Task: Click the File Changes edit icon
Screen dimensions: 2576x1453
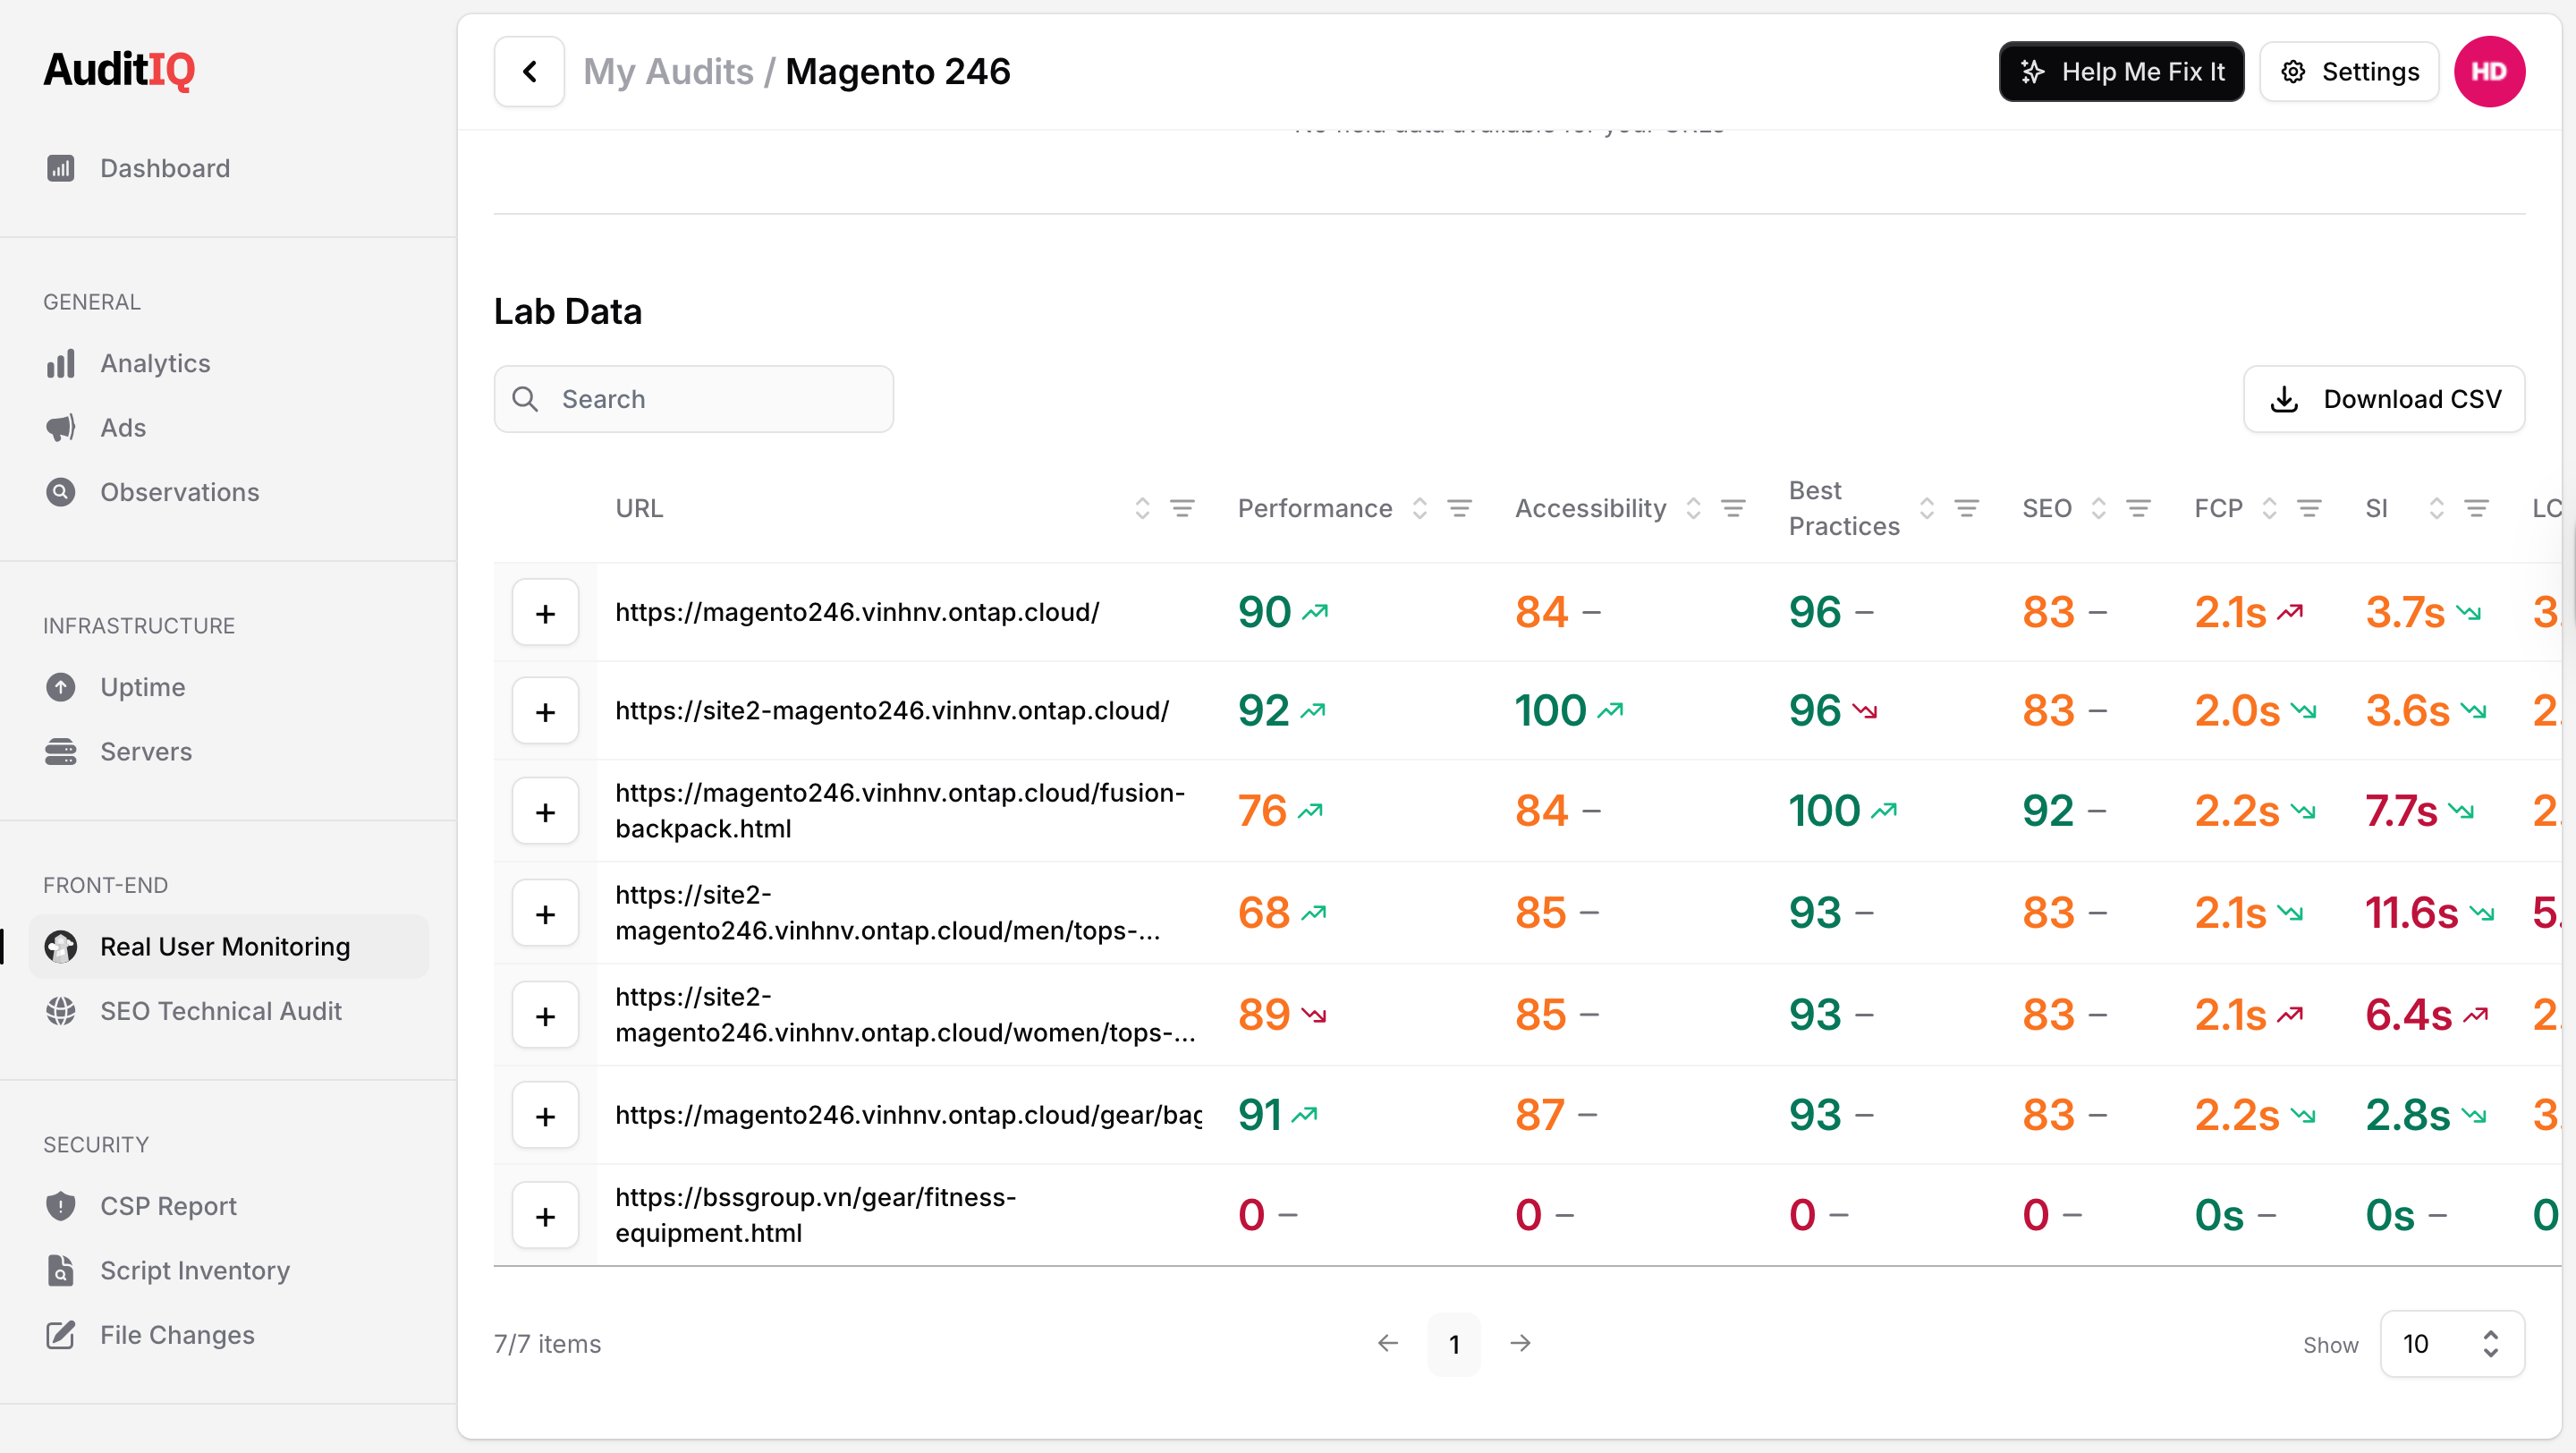Action: click(61, 1335)
